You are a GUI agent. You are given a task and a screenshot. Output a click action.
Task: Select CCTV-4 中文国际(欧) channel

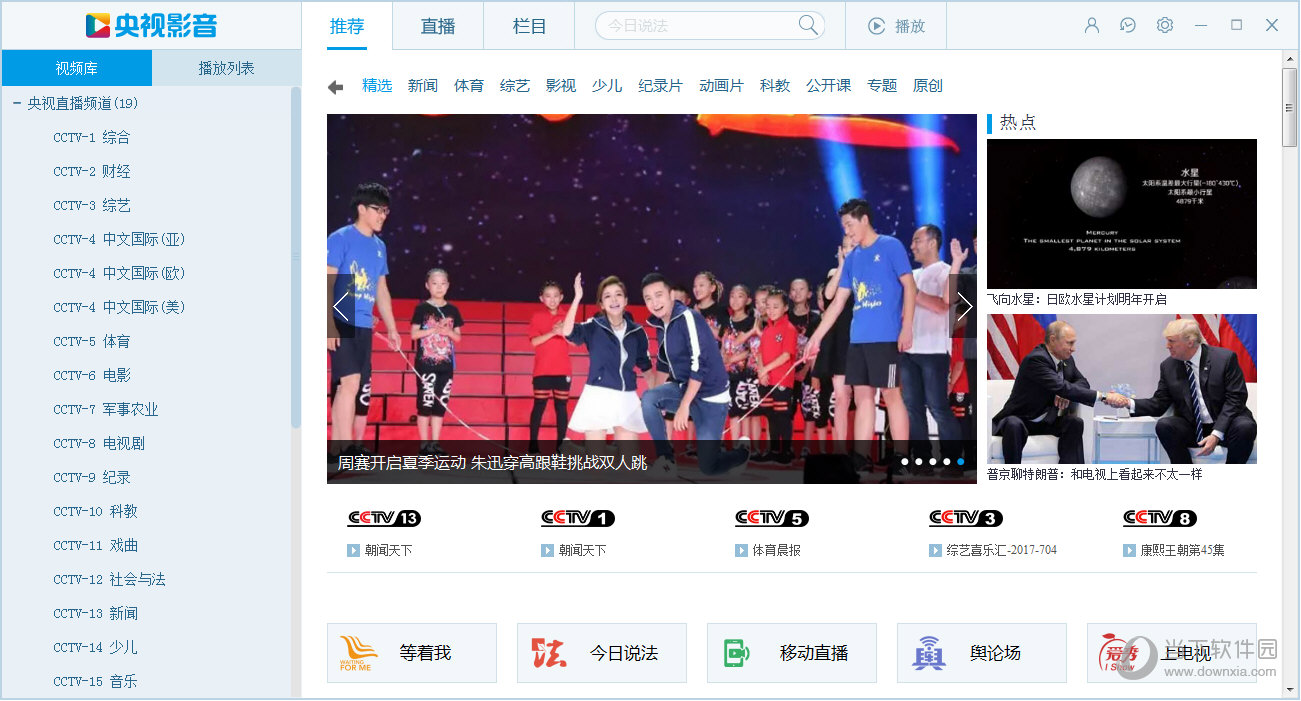[119, 273]
